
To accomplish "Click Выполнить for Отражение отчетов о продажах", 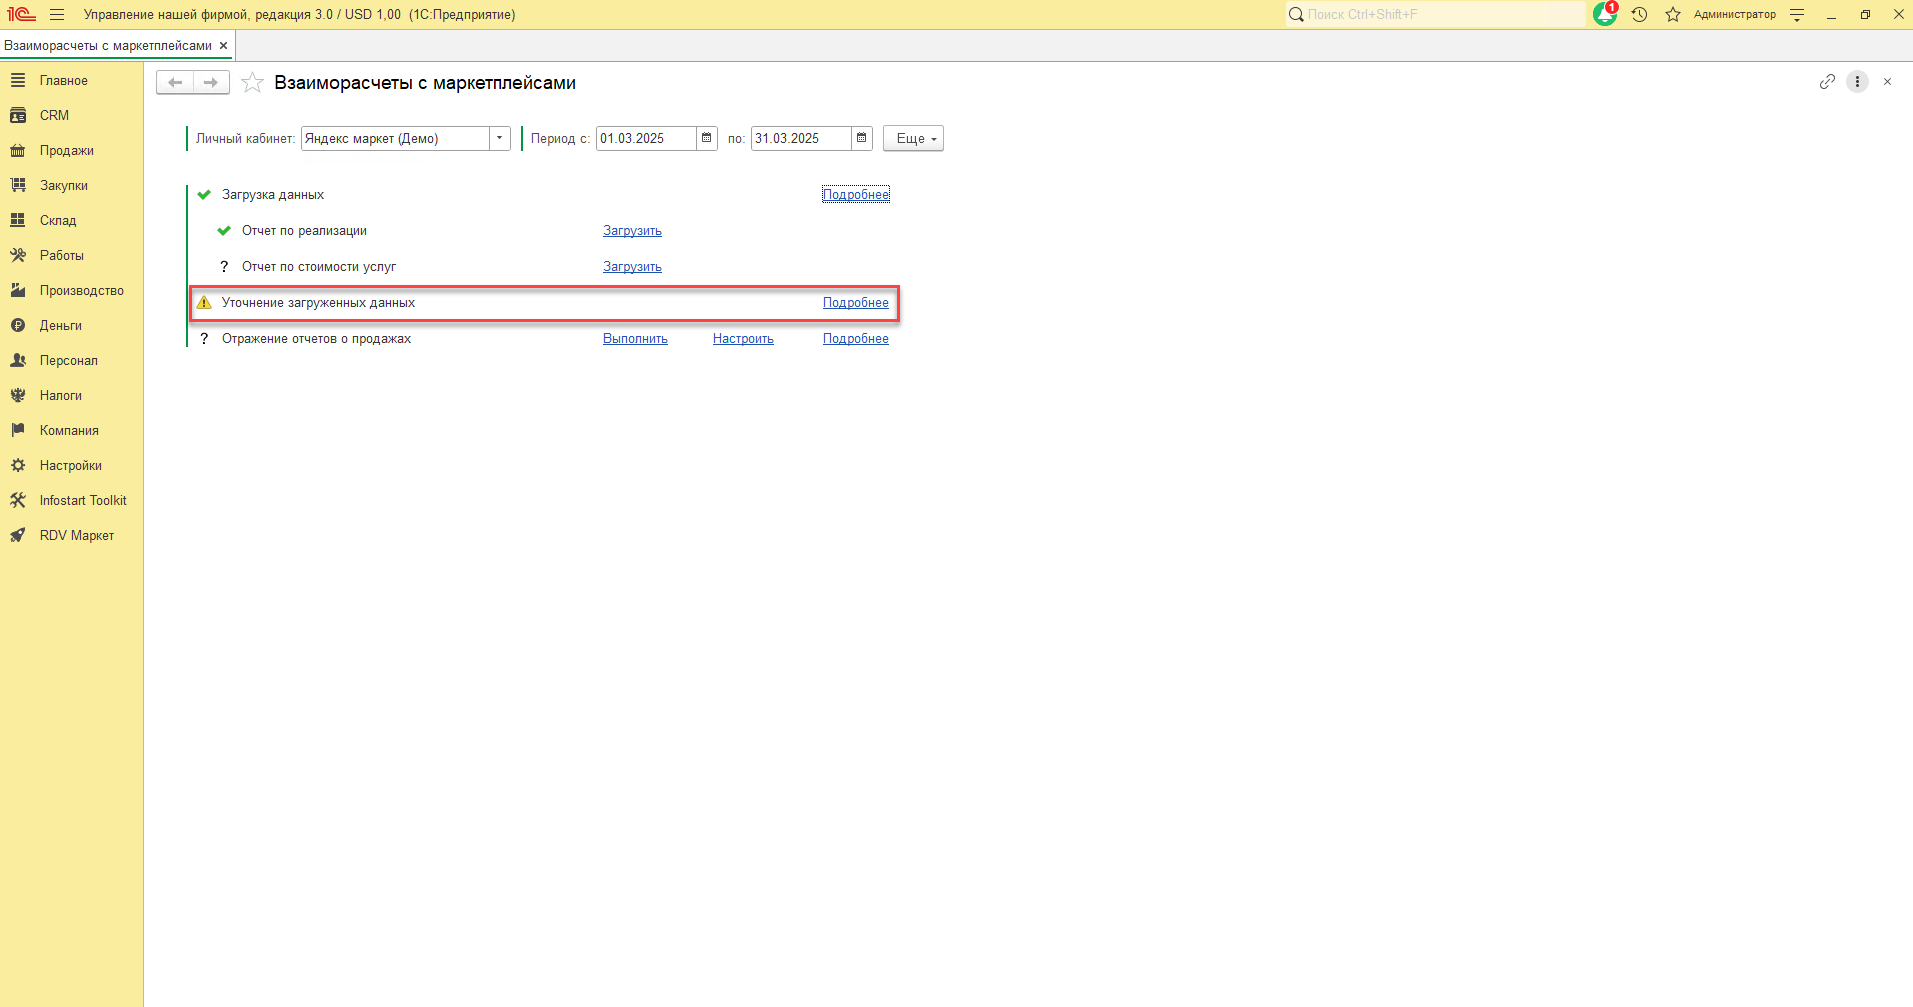I will pos(635,339).
